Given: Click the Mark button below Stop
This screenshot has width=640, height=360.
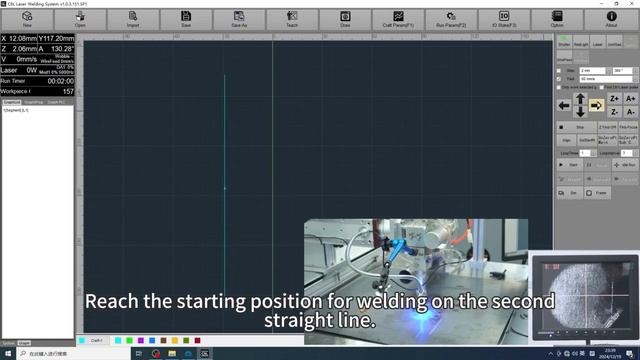Looking at the screenshot, I should coord(567,140).
